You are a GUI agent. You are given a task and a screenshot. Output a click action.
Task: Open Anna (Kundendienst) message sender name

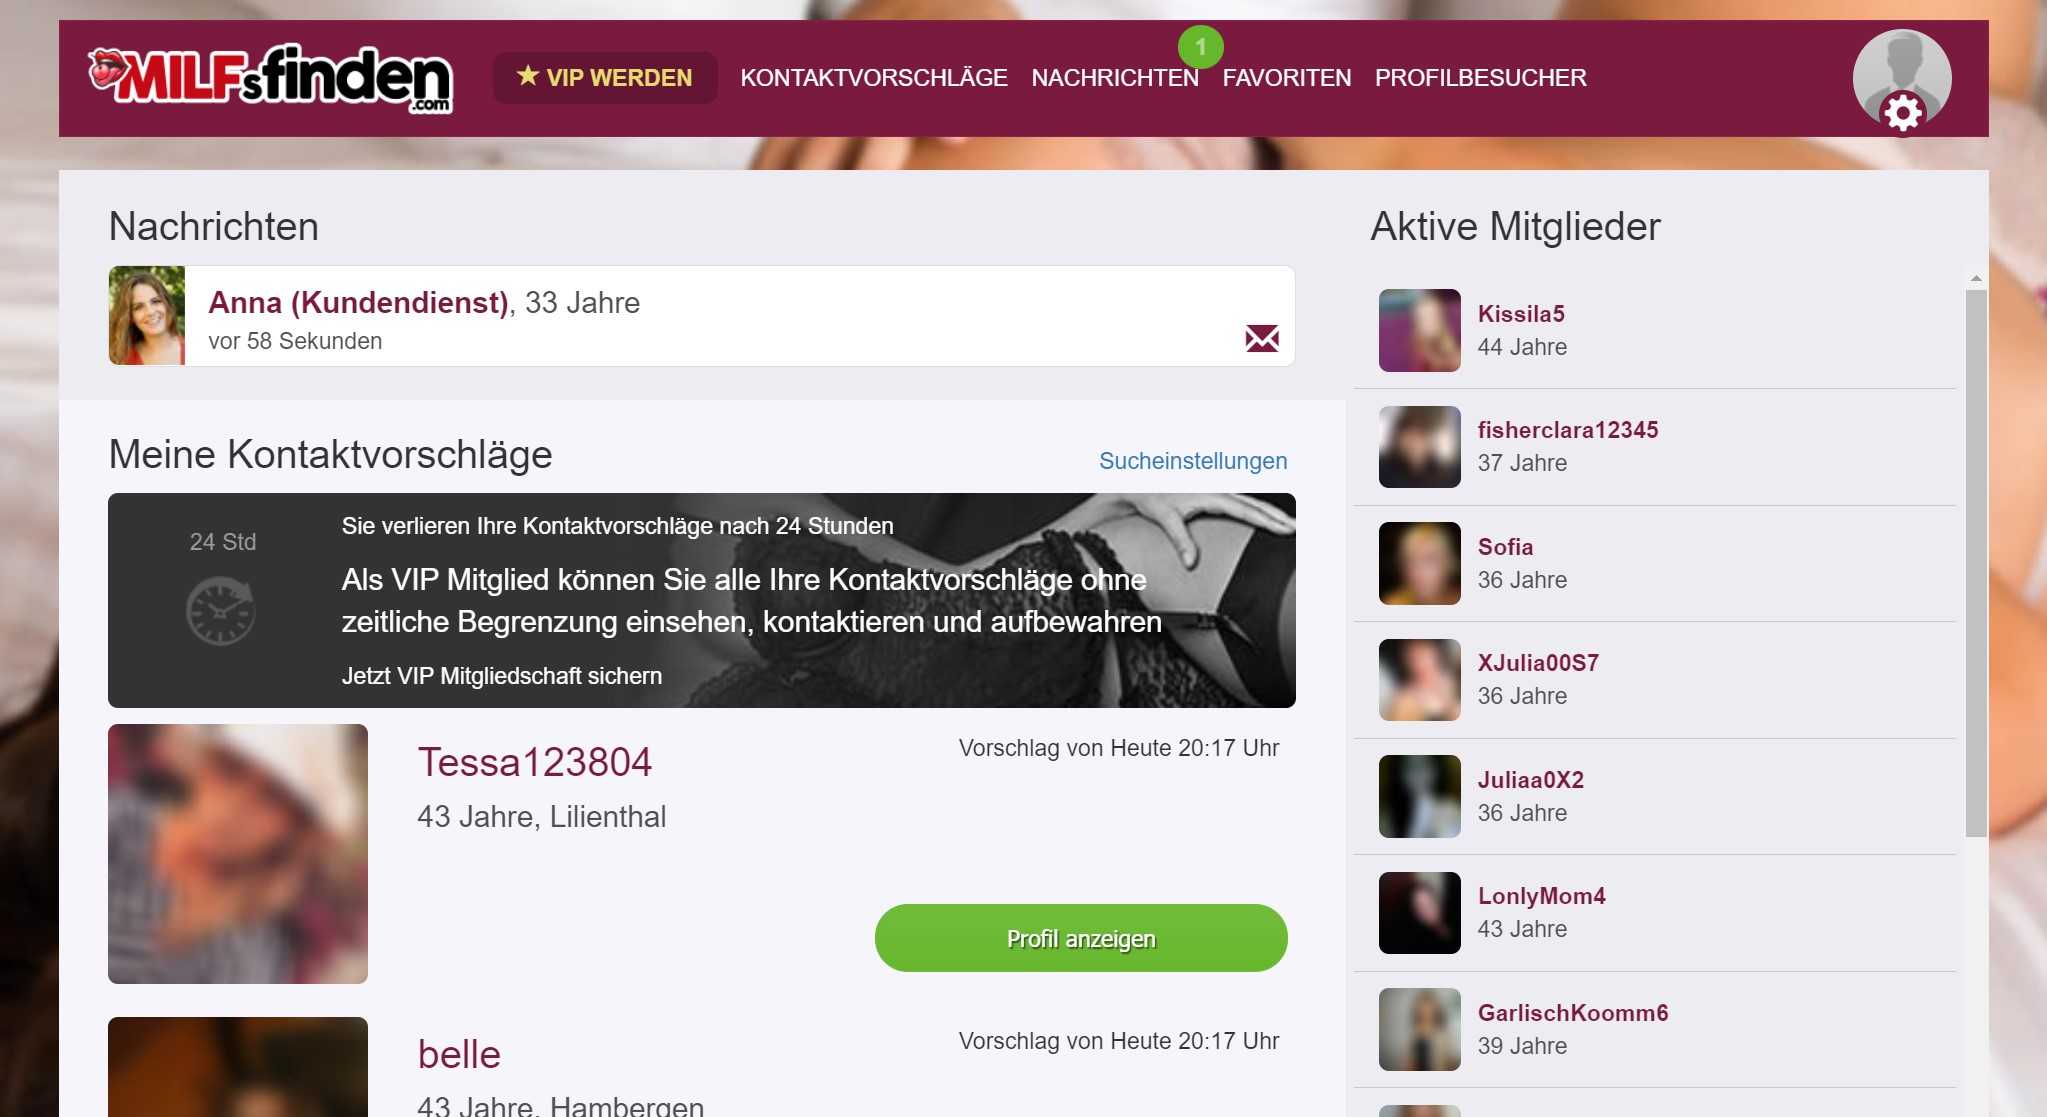359,302
